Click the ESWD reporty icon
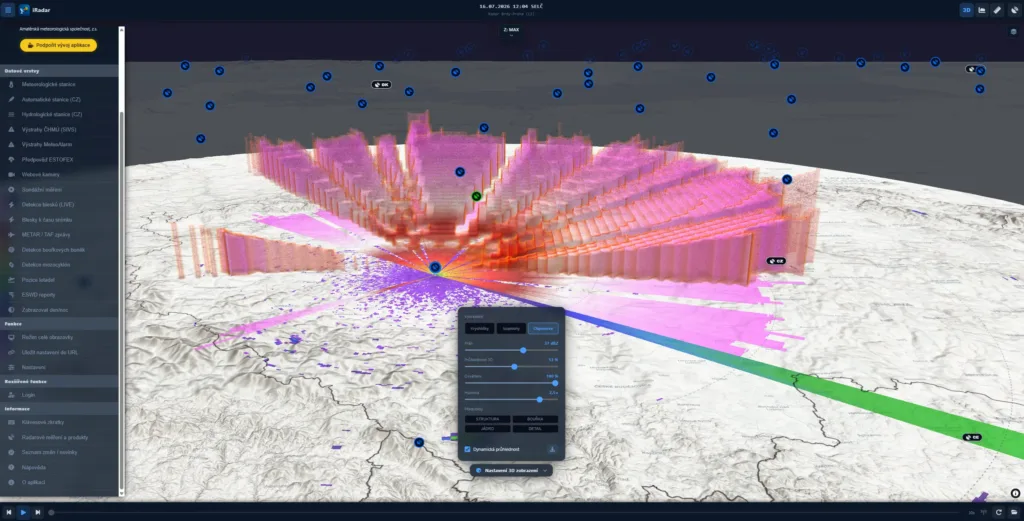The height and width of the screenshot is (521, 1024). point(11,294)
